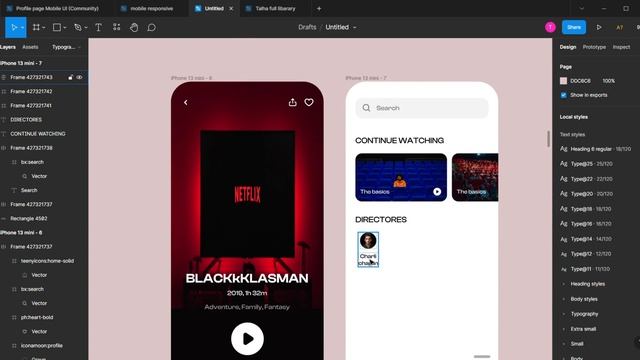Click the lock icon on Frame 427321743
Viewport: 640px width, 360px height.
(x=70, y=77)
